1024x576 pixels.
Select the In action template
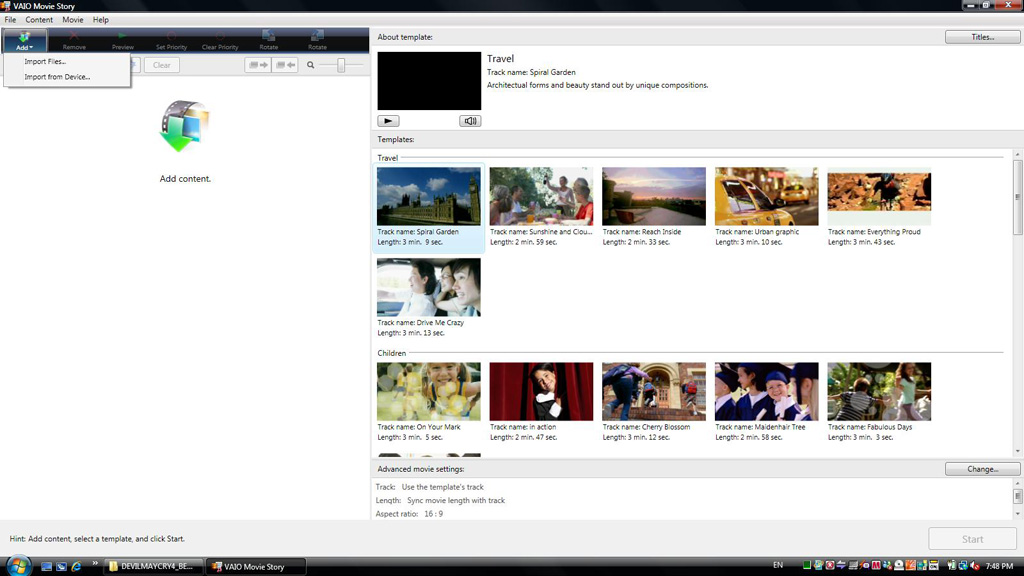[x=541, y=402]
